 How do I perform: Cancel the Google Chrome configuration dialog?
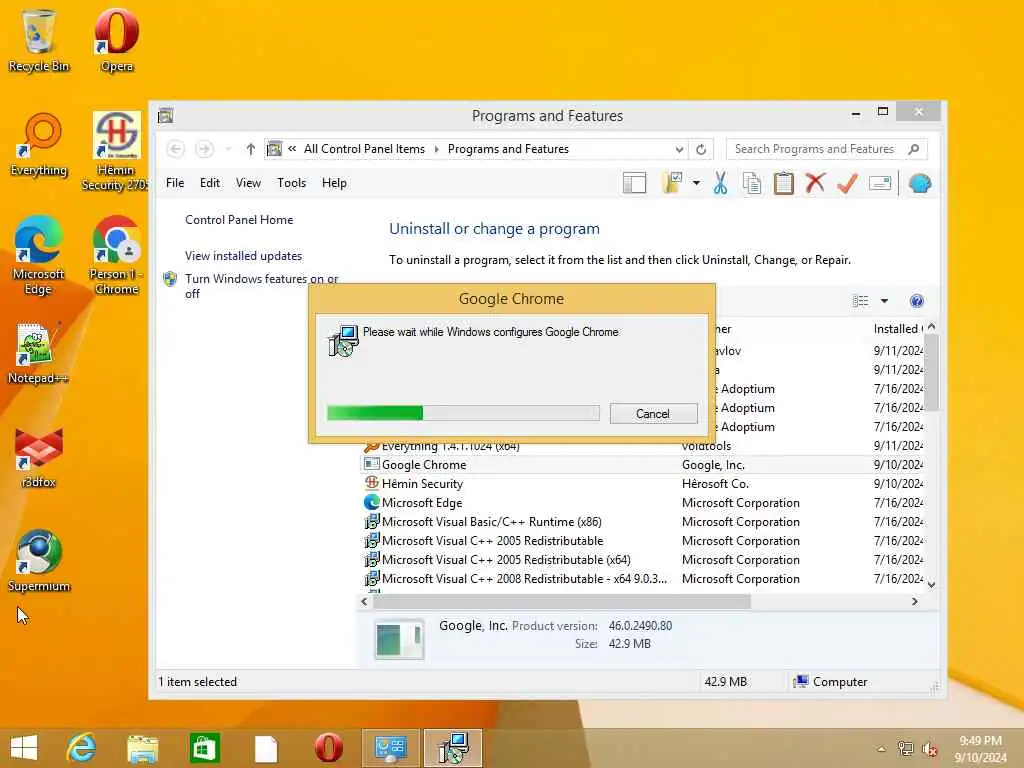tap(653, 413)
